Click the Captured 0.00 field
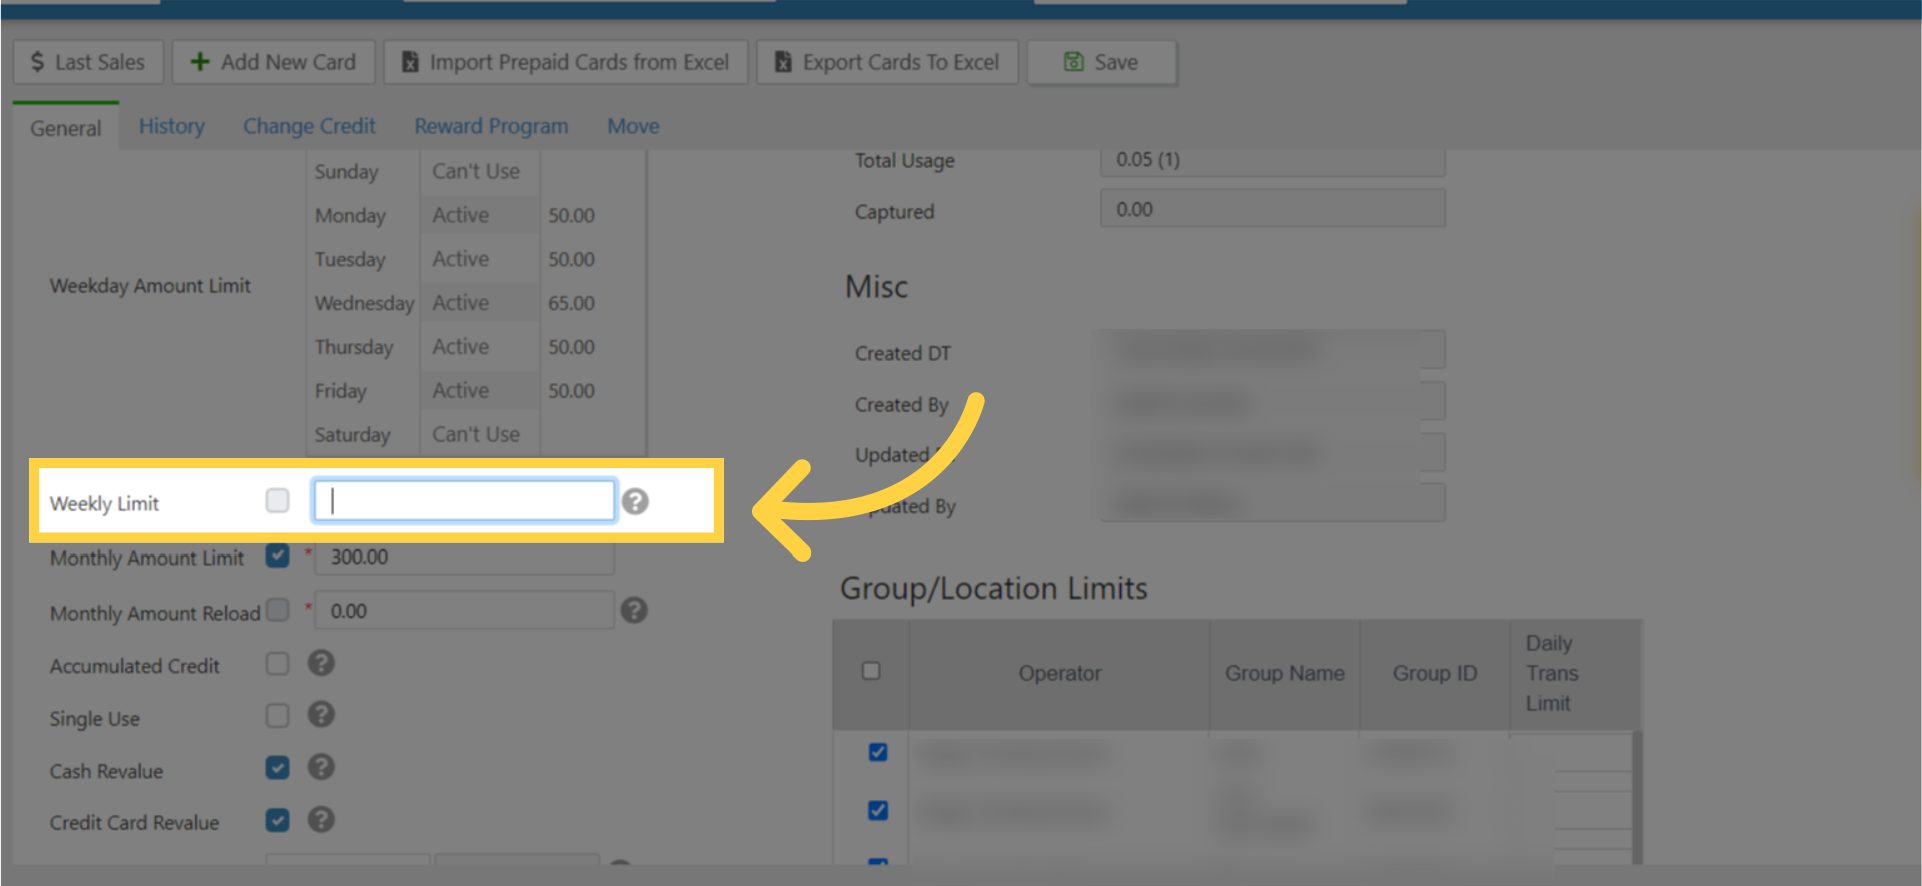The width and height of the screenshot is (1922, 886). click(1273, 209)
